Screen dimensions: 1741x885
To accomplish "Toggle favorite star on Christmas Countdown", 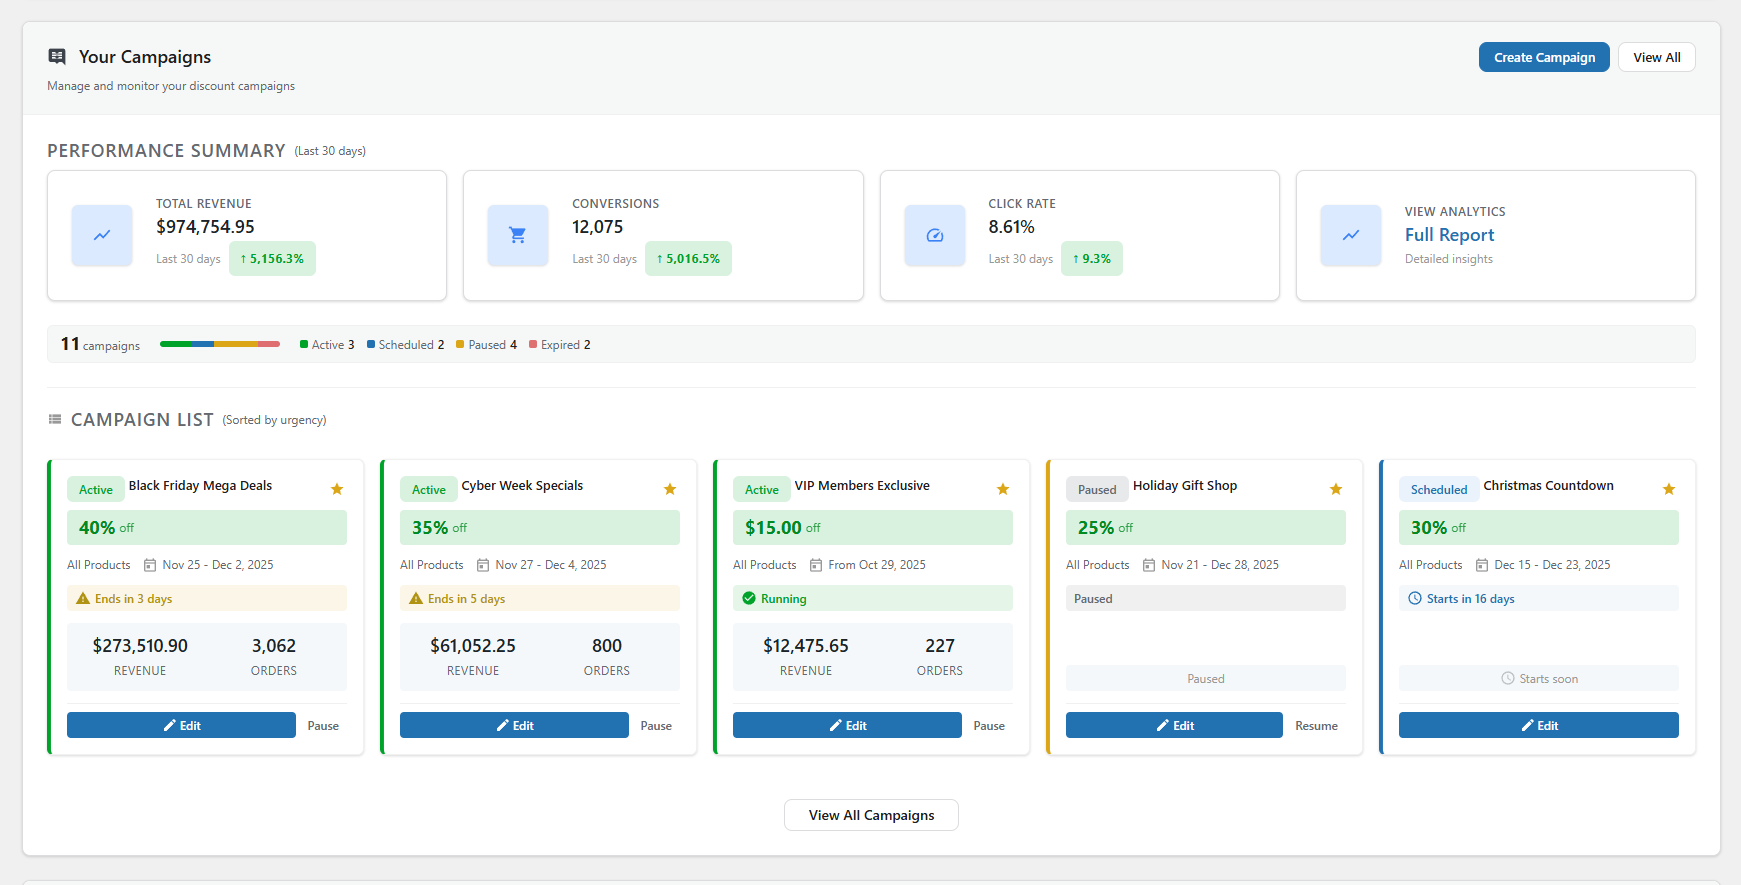I will coord(1669,489).
